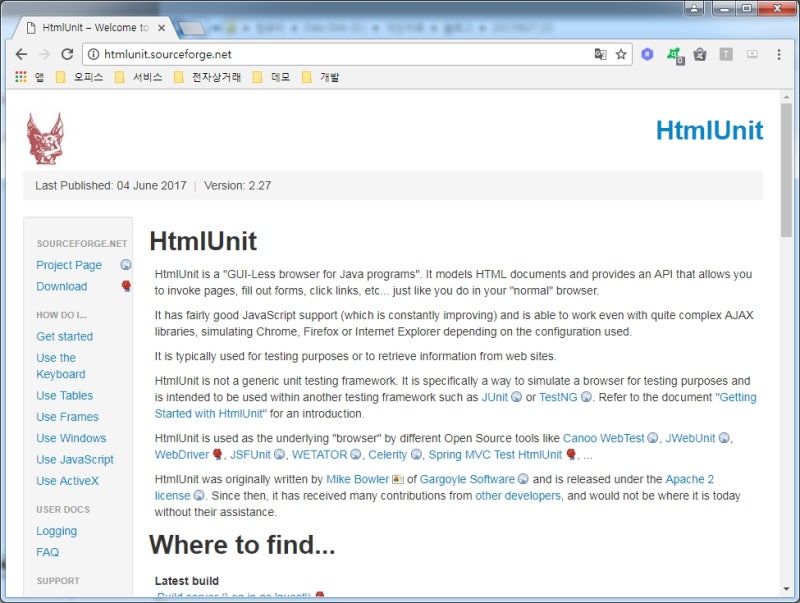Open the 전자상거래 bookmarks folder

[207, 77]
